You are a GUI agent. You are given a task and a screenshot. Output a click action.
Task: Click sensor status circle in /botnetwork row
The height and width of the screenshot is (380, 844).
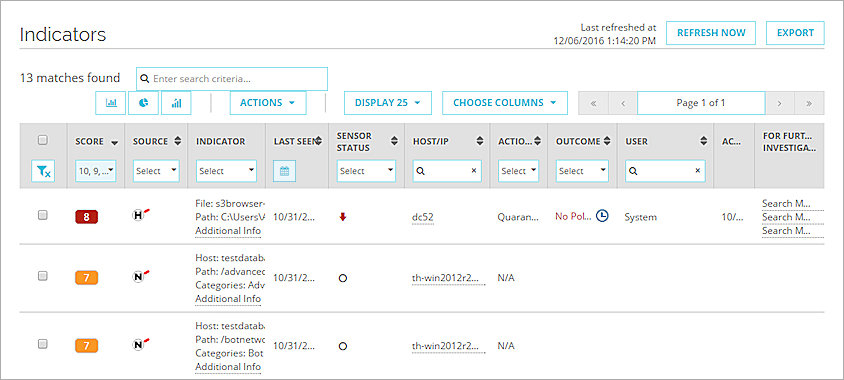pyautogui.click(x=342, y=346)
